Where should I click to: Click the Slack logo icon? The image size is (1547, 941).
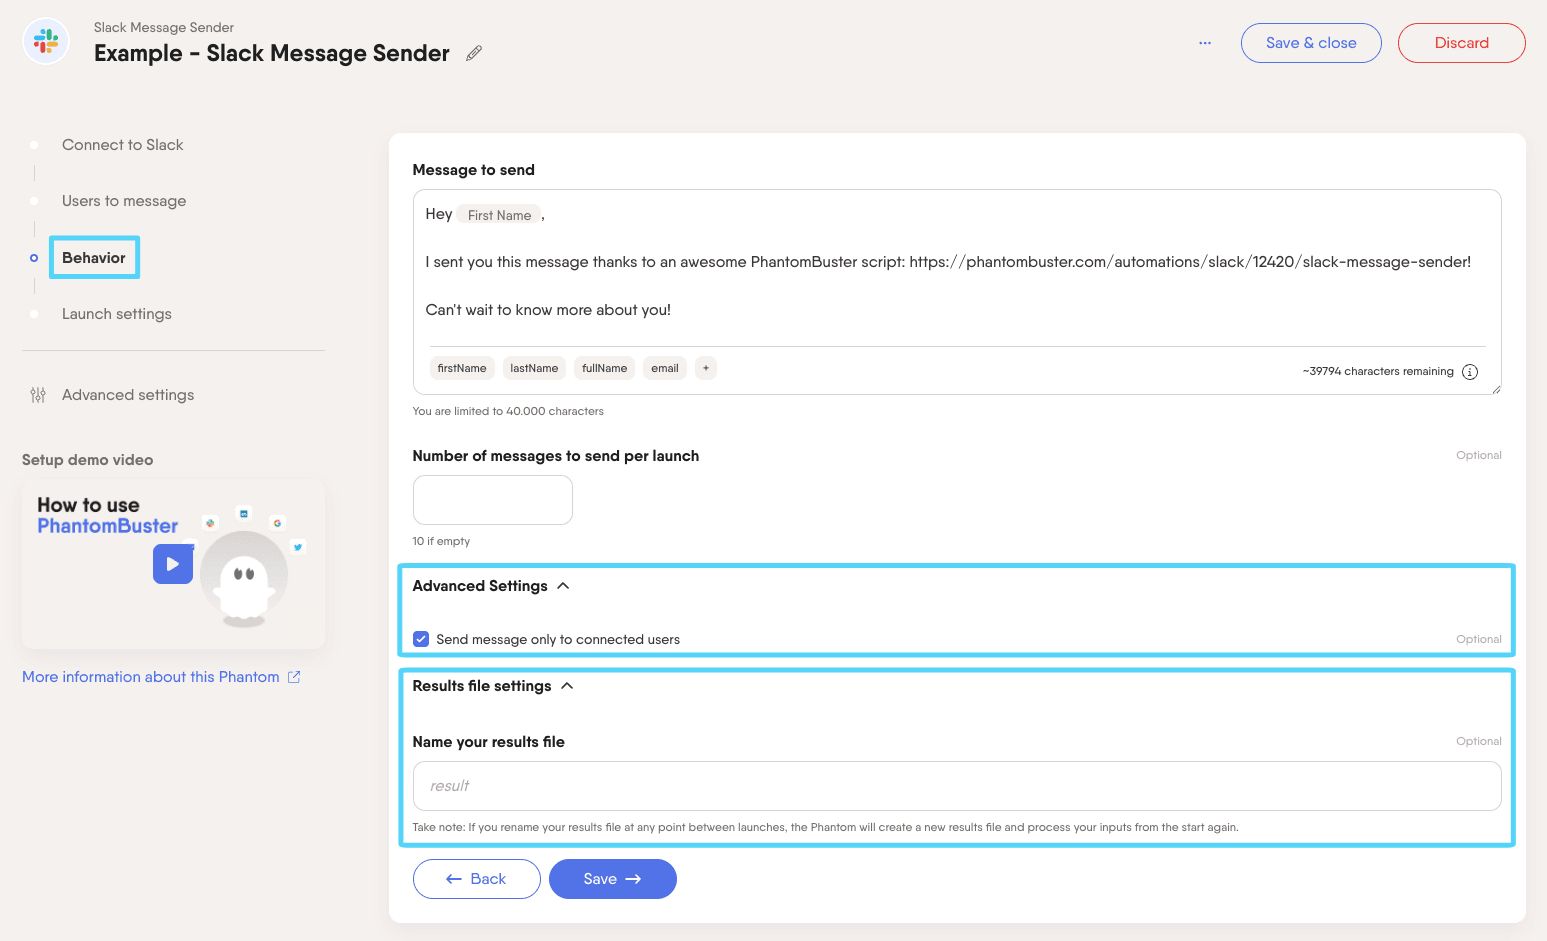[46, 41]
